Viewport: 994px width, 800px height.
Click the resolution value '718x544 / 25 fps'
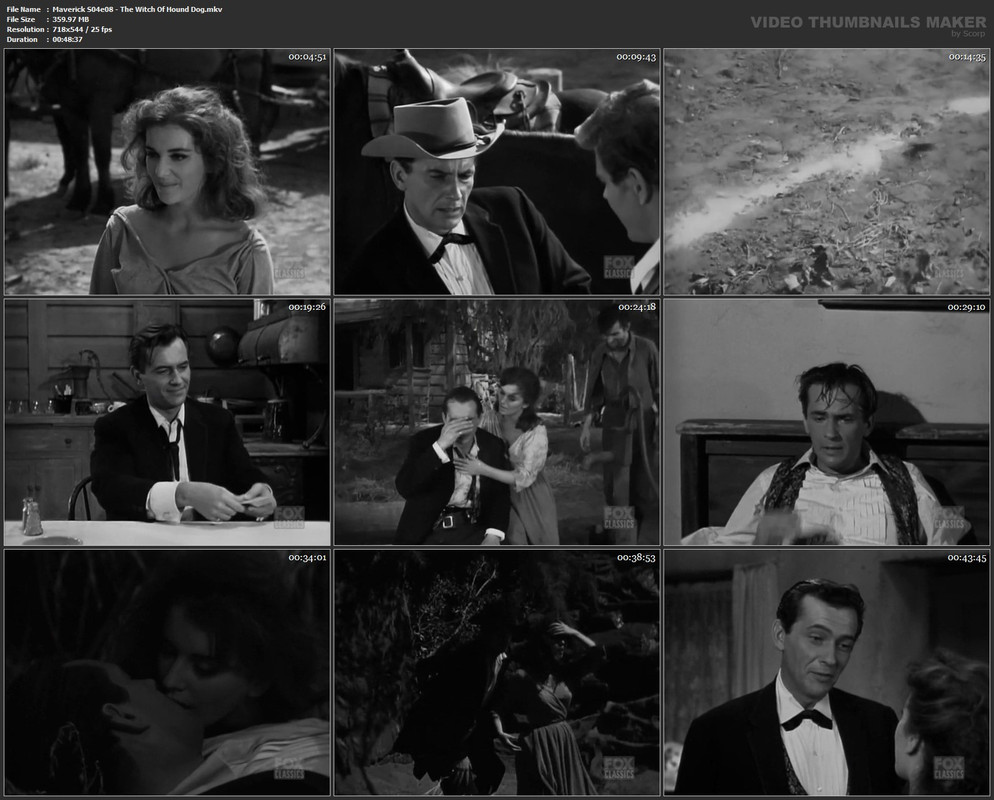click(x=82, y=30)
